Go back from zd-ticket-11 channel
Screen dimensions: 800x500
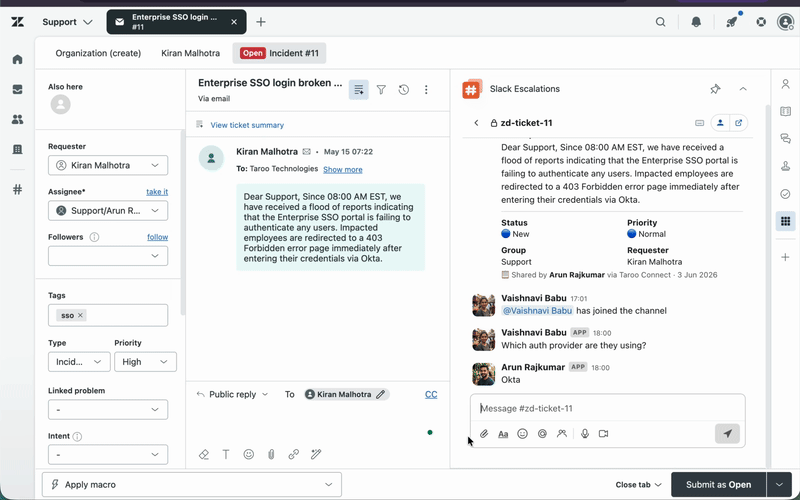(476, 123)
